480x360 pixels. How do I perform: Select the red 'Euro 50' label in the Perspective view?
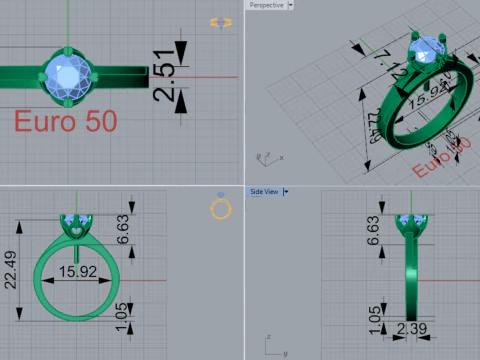click(x=442, y=158)
